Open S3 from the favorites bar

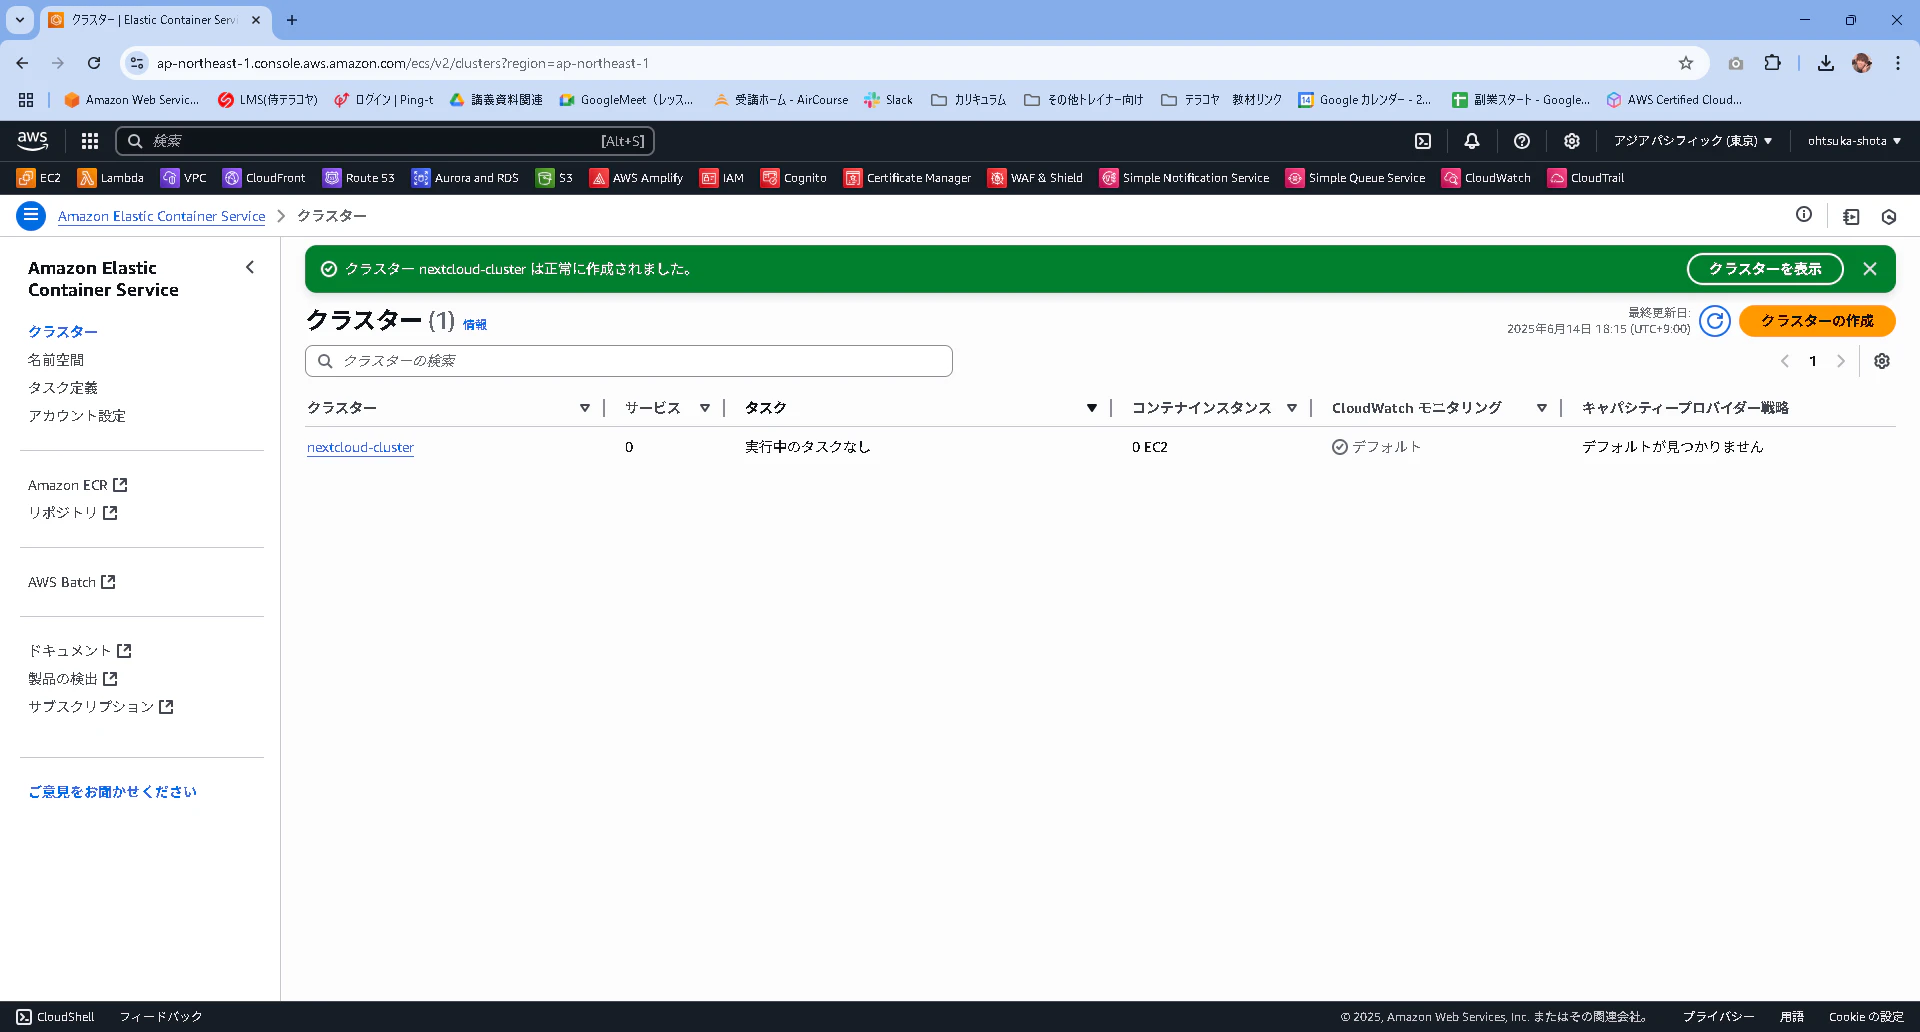[x=554, y=178]
